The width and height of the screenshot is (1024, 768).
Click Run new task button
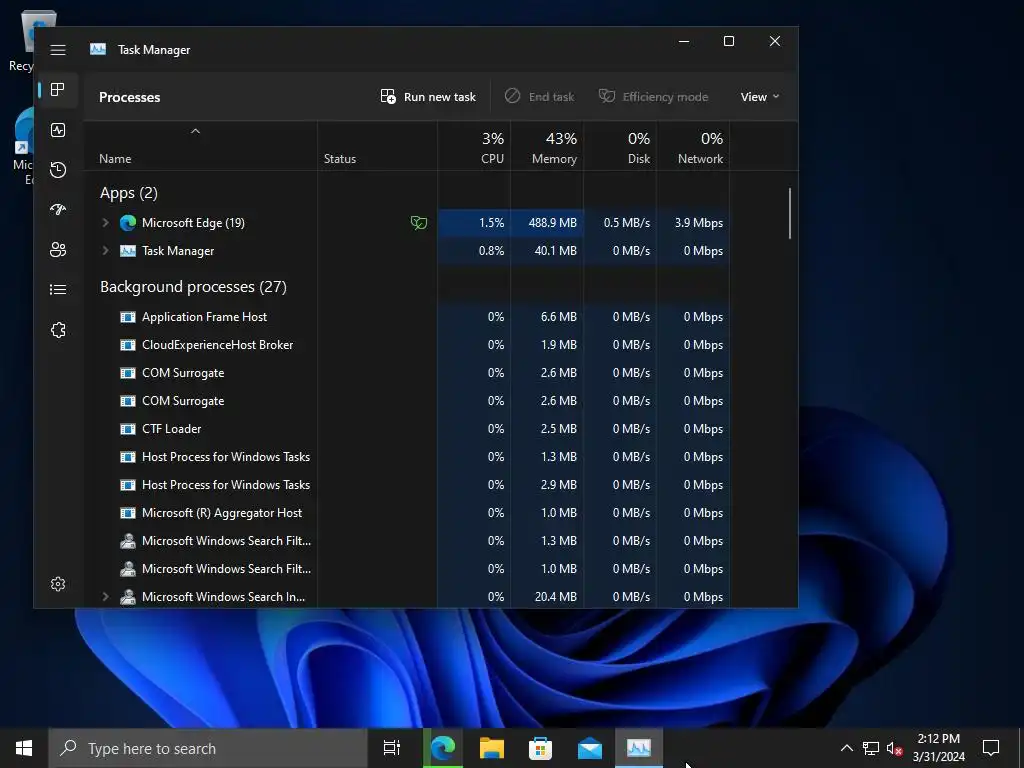428,97
